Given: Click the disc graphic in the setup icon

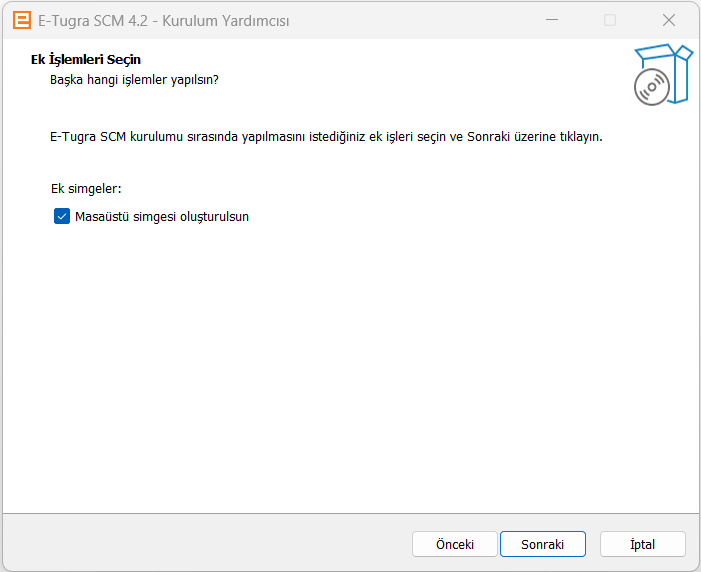Looking at the screenshot, I should click(x=651, y=88).
